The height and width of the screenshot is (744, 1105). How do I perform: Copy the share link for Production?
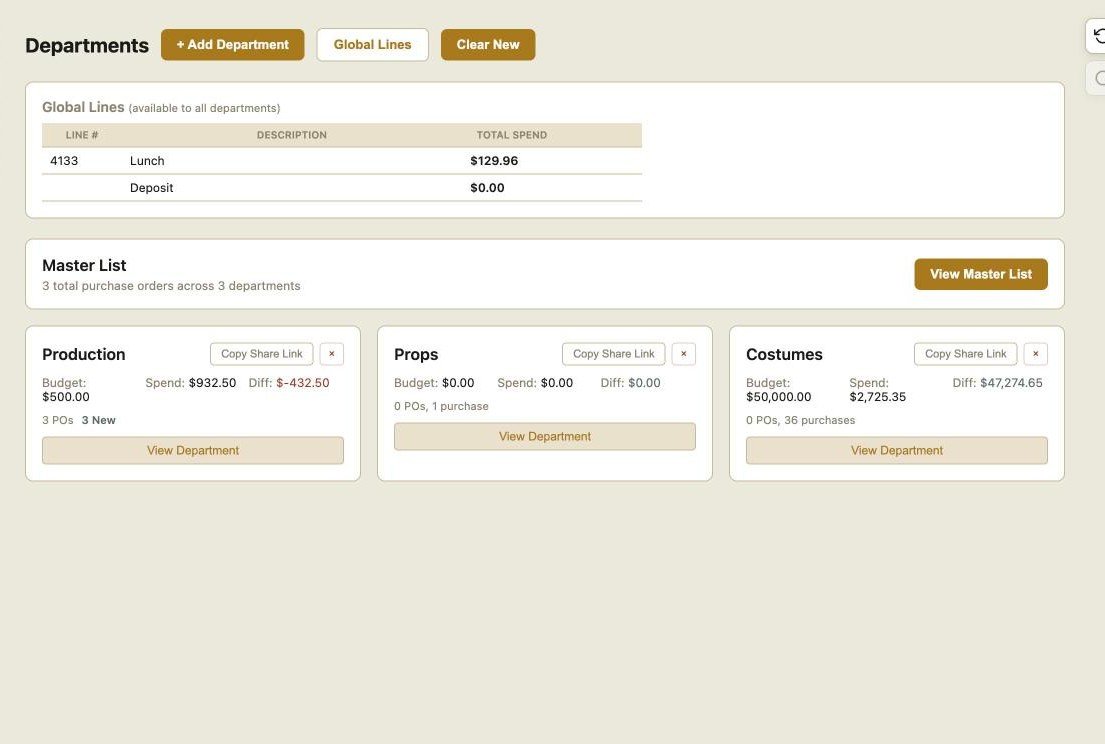tap(261, 354)
